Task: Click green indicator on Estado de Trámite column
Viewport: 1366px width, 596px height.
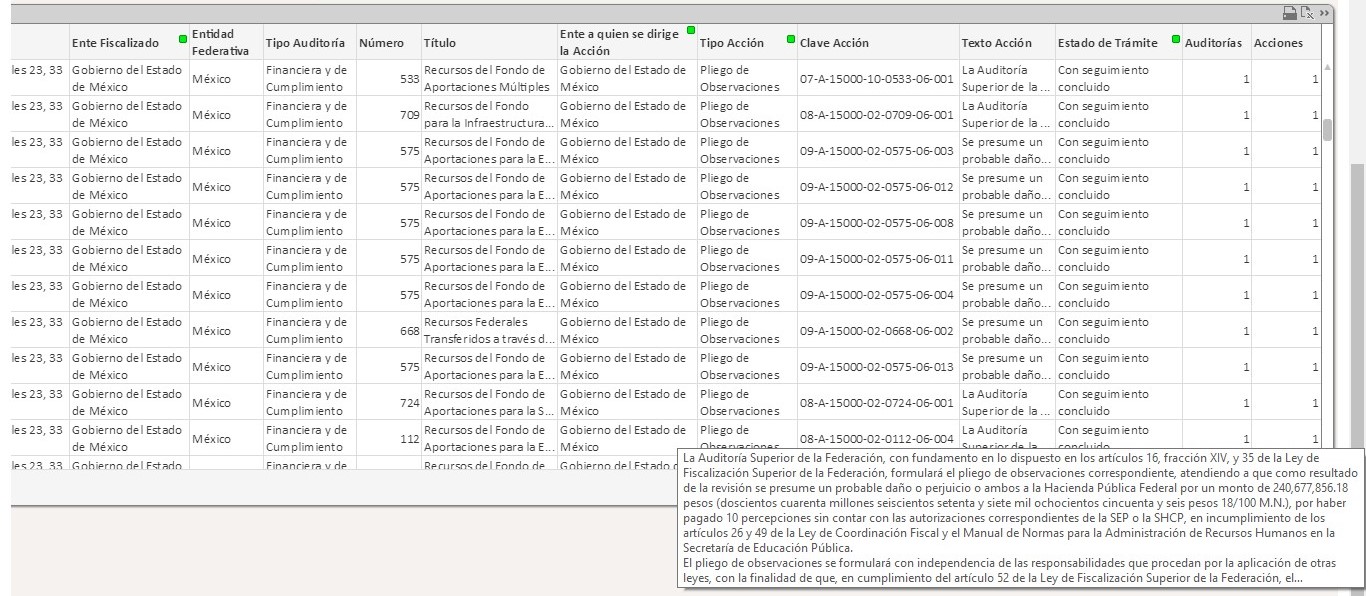Action: [x=1176, y=39]
